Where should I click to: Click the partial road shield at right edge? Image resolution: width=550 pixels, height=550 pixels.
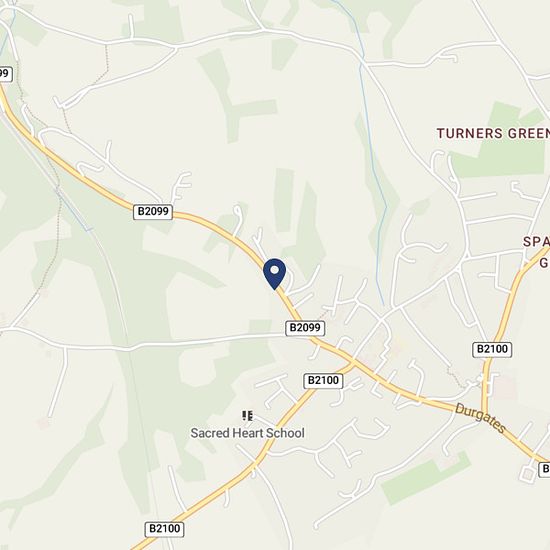(x=544, y=469)
